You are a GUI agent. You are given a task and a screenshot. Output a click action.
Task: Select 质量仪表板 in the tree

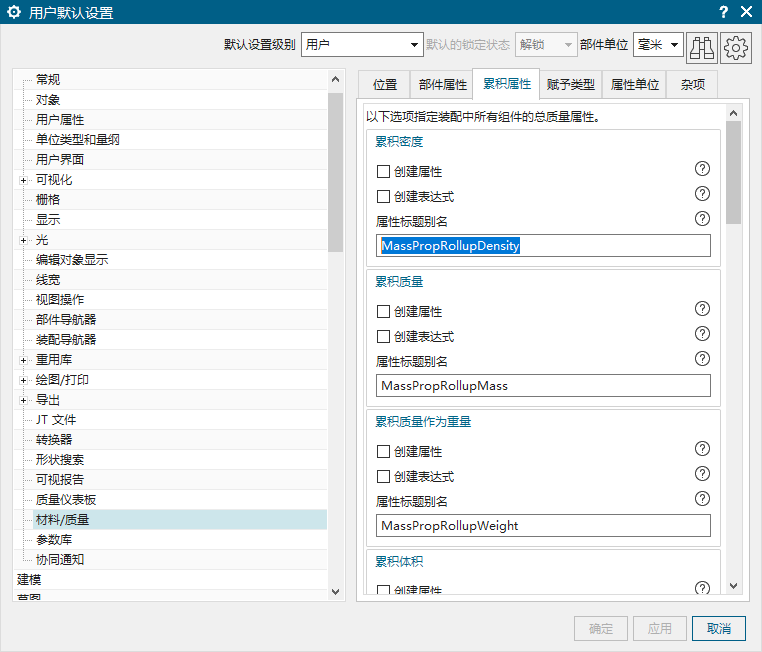(x=66, y=499)
